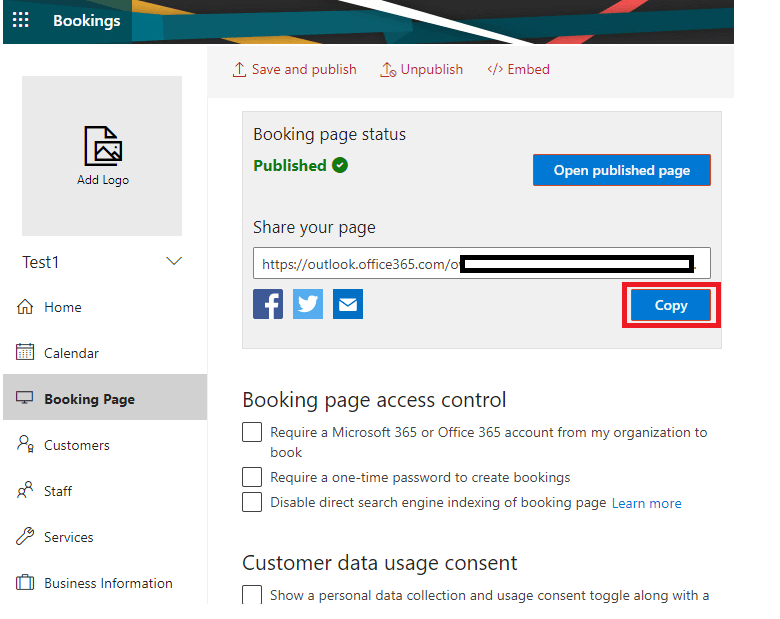Check personal data collection consent toggle option
Image resolution: width=780 pixels, height=619 pixels.
pyautogui.click(x=252, y=595)
